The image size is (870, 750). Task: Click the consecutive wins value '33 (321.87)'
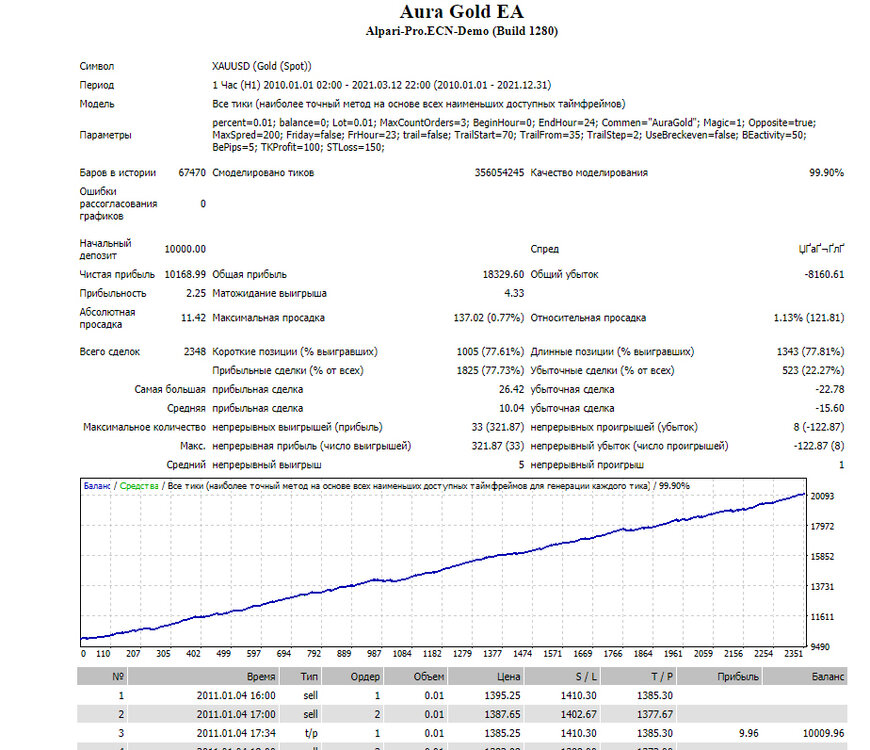[x=498, y=427]
